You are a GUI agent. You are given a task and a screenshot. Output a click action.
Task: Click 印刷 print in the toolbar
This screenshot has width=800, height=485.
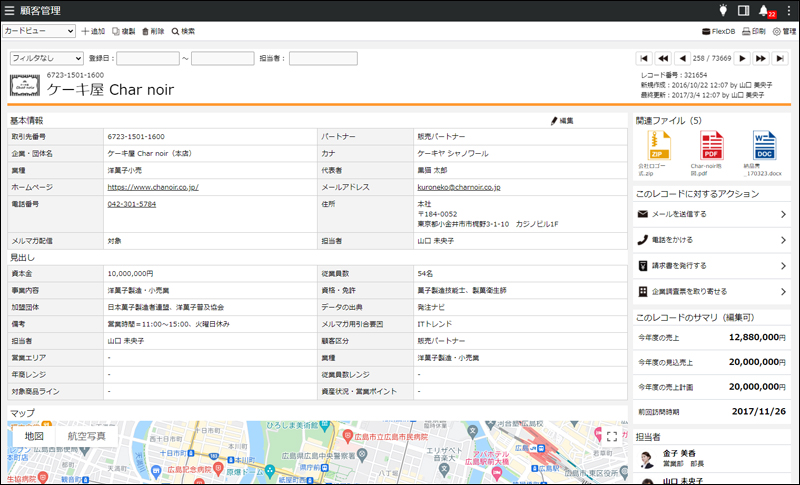tap(753, 32)
